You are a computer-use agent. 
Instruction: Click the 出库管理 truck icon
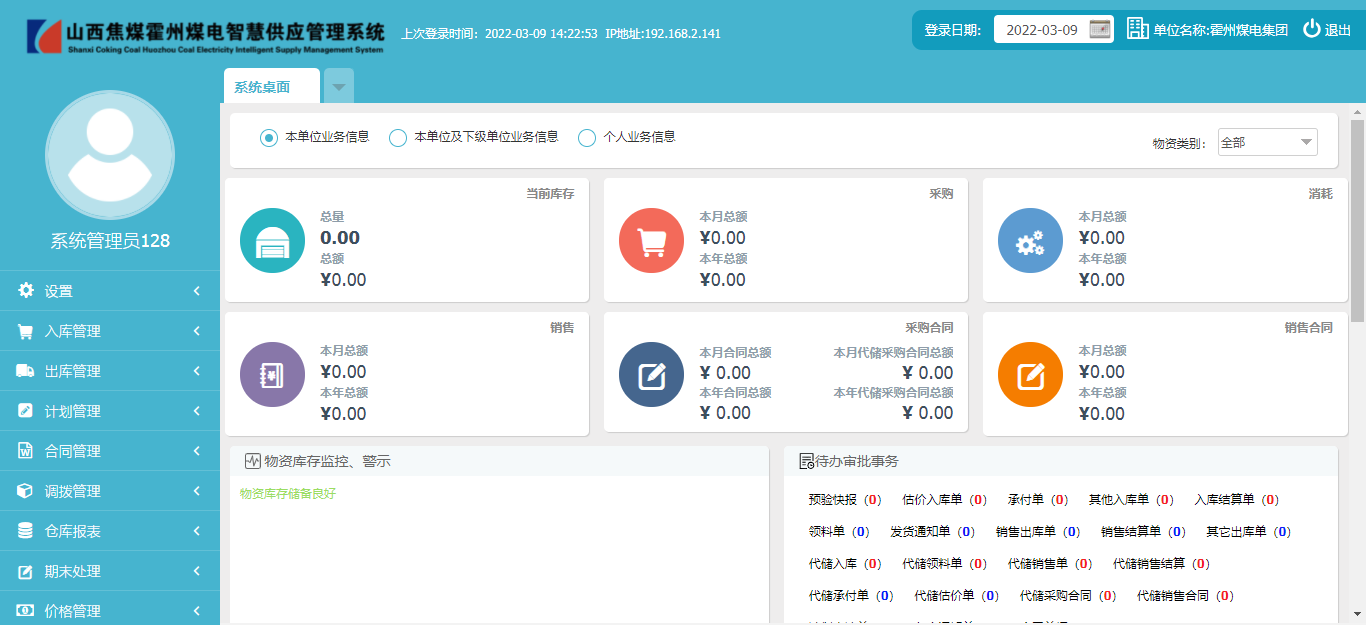pyautogui.click(x=24, y=370)
